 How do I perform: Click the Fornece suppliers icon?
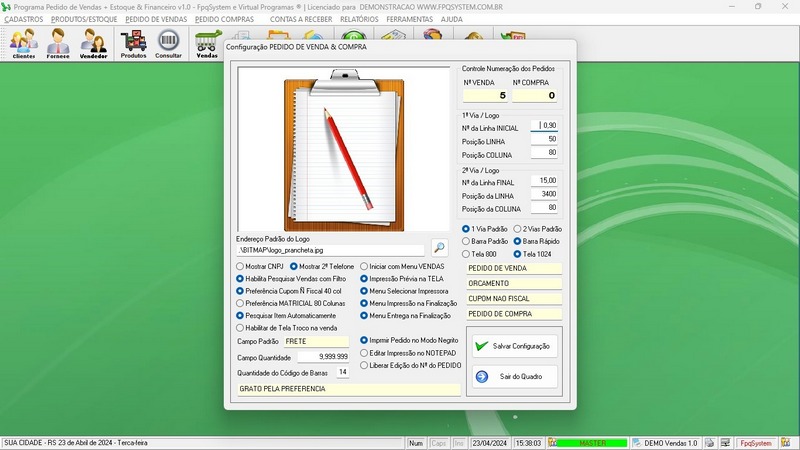click(x=58, y=43)
